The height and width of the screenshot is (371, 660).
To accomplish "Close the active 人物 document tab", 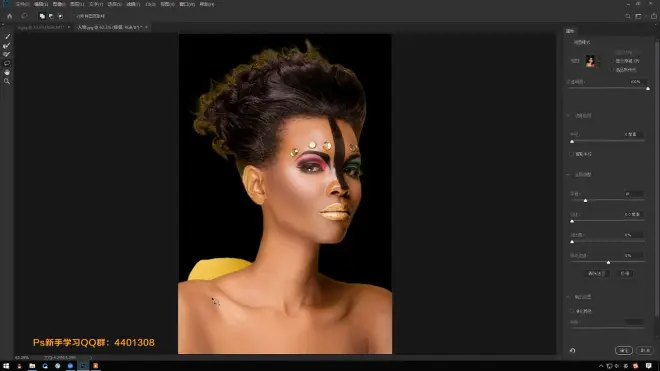I will [x=146, y=27].
